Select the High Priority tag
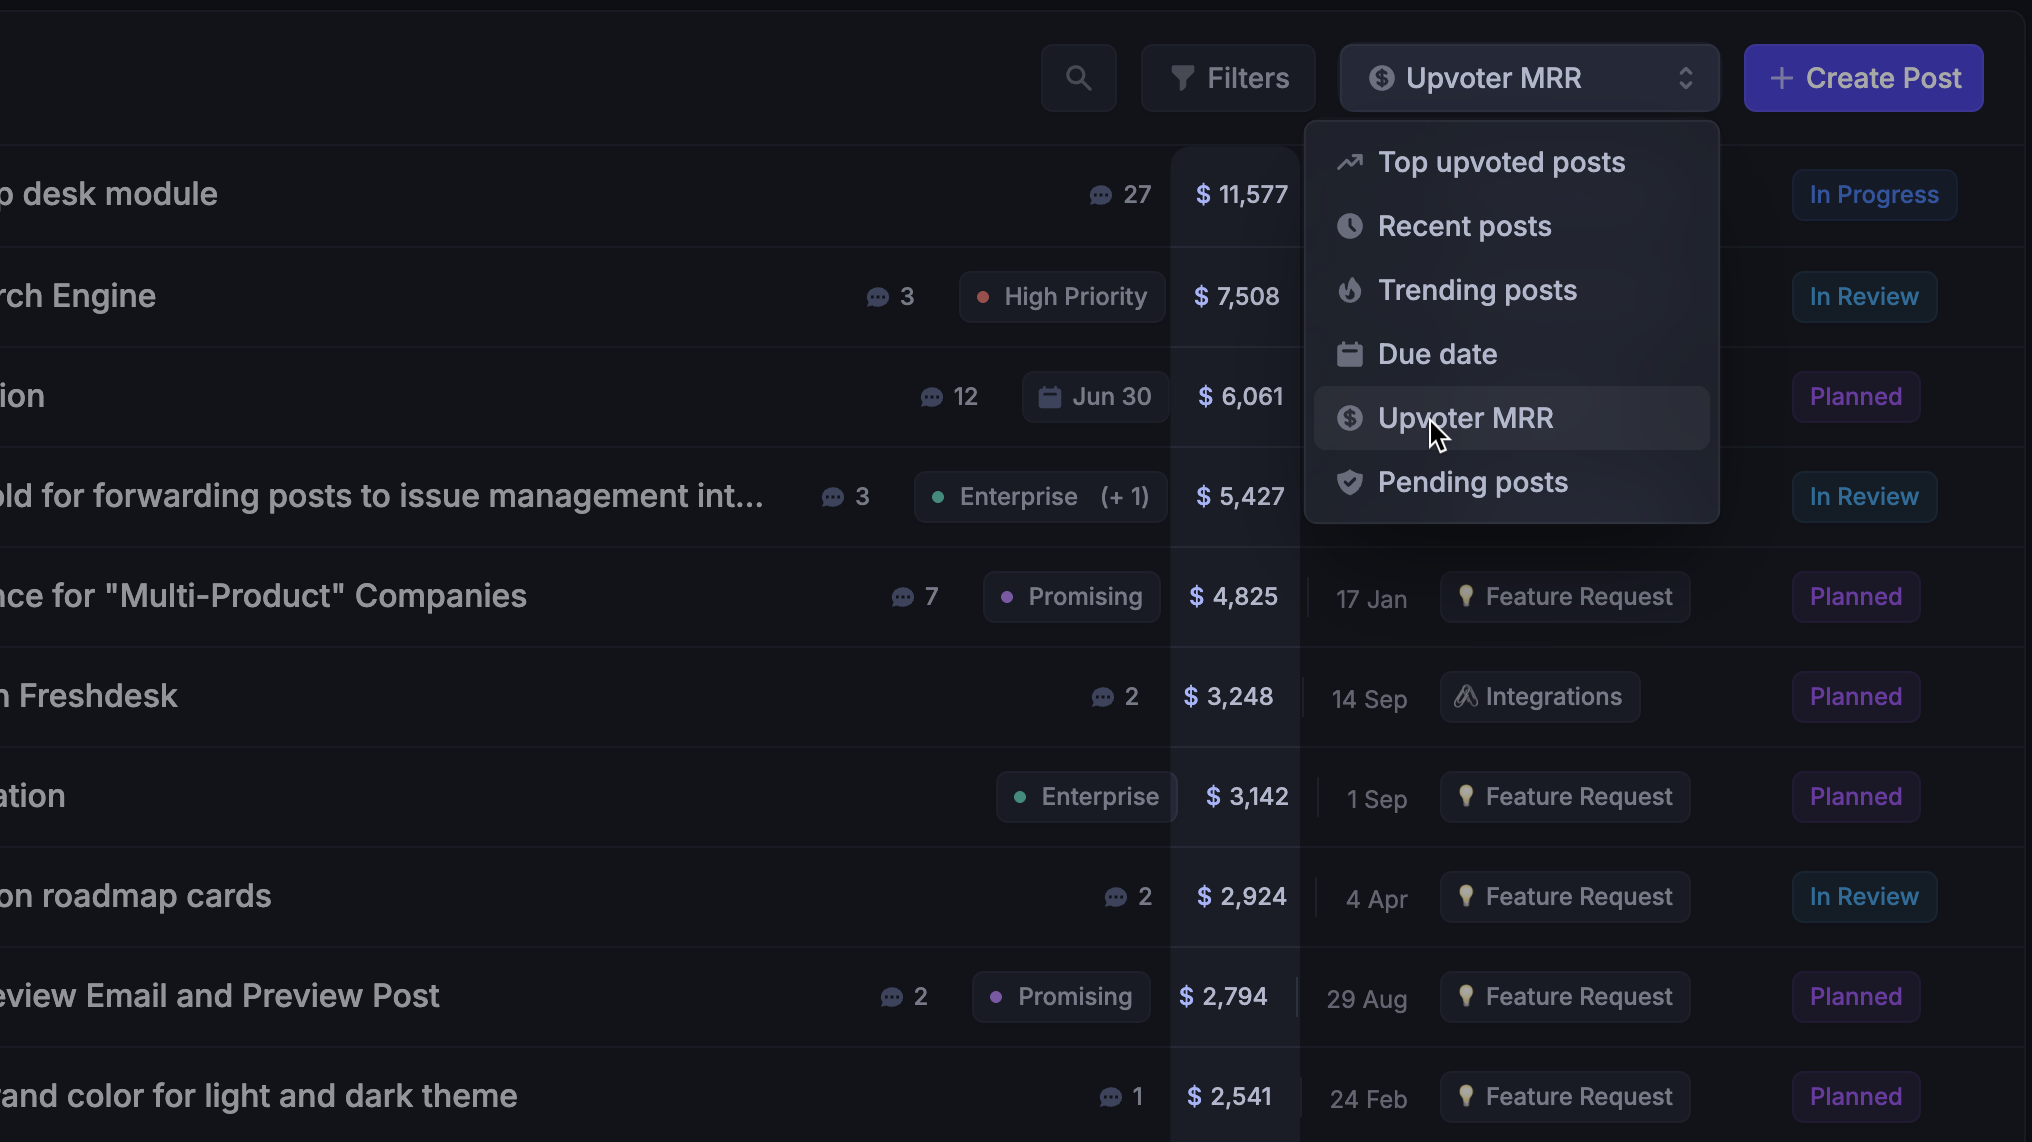The height and width of the screenshot is (1142, 2032). tap(1062, 296)
